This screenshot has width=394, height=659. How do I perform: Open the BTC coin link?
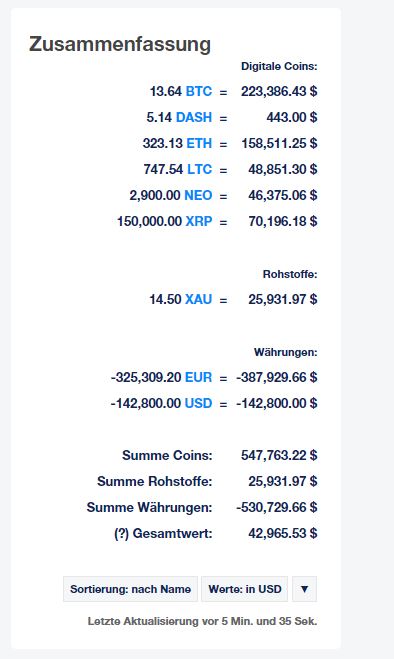click(199, 91)
